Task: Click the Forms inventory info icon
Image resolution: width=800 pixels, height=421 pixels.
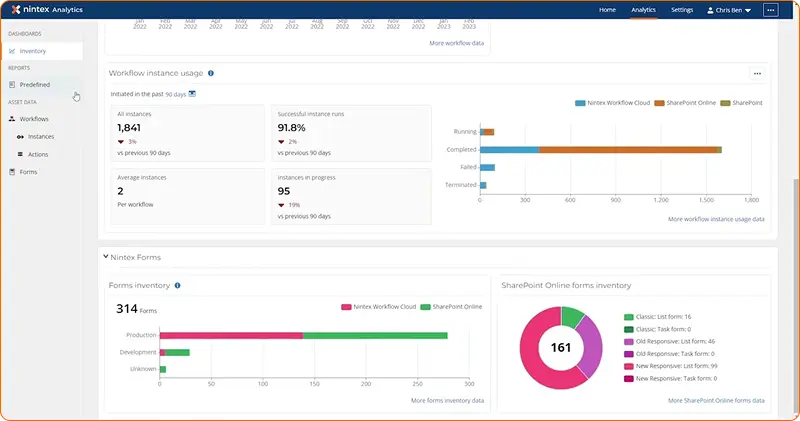Action: coord(178,286)
